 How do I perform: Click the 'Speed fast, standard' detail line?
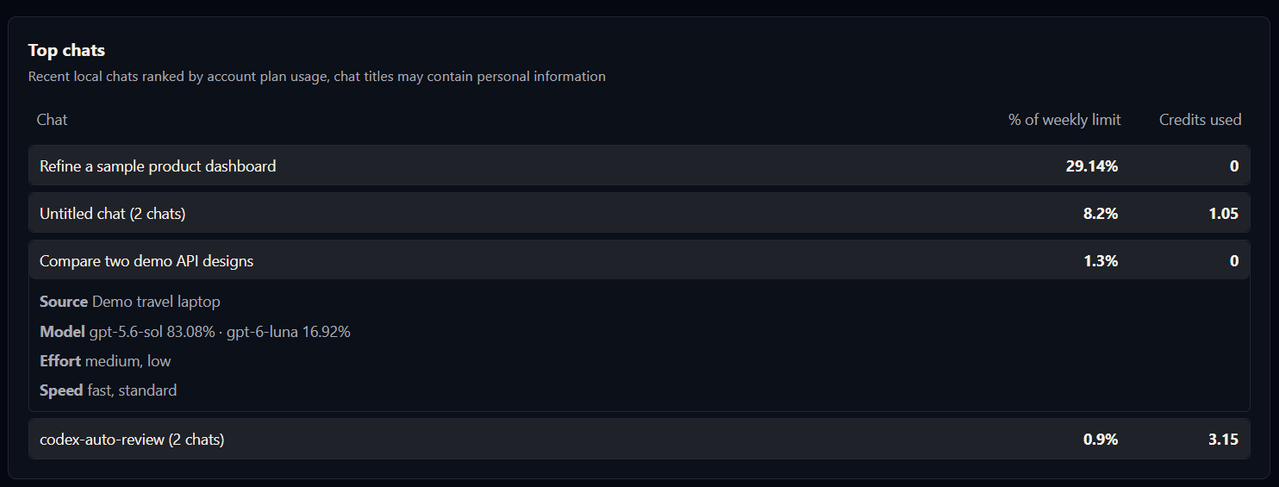pyautogui.click(x=108, y=390)
